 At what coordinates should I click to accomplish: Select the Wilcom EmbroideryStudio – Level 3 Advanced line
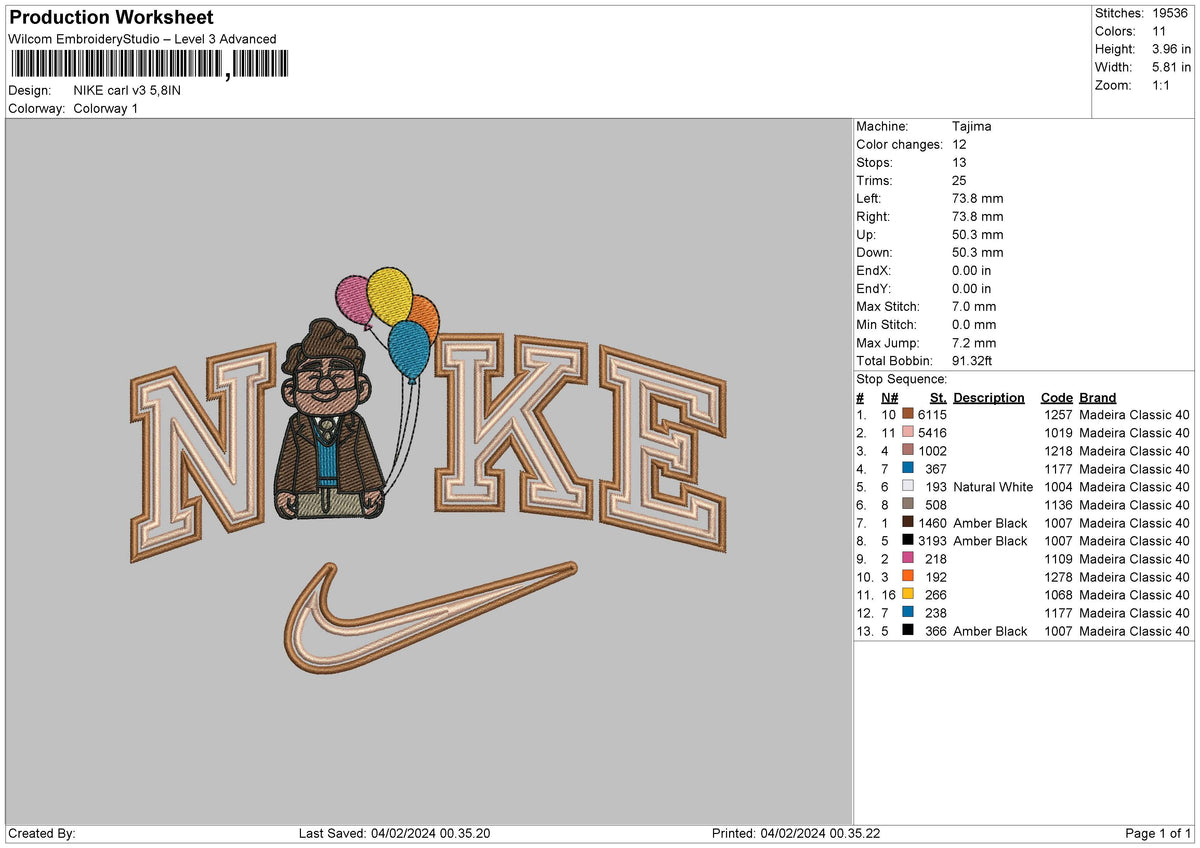click(x=142, y=39)
